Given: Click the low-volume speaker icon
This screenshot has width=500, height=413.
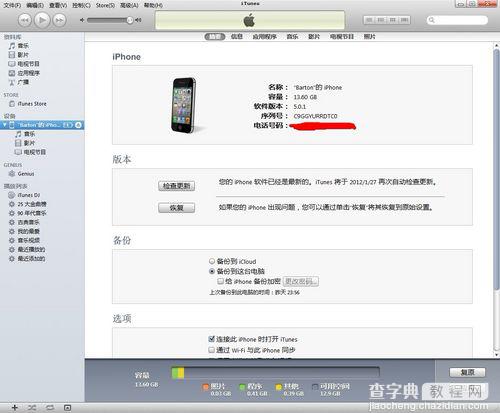Looking at the screenshot, I should (82, 20).
